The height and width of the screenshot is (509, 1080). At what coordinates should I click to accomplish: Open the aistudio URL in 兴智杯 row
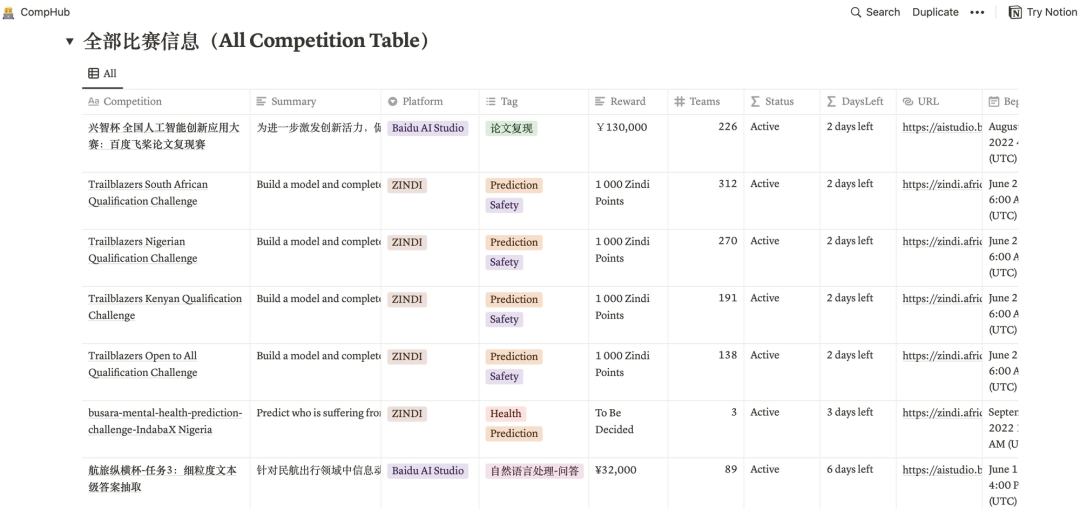point(942,127)
